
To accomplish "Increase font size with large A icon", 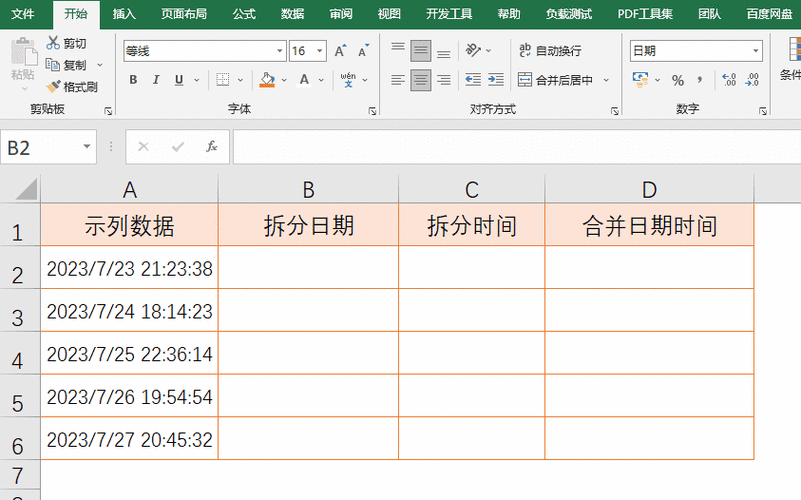I will click(340, 51).
